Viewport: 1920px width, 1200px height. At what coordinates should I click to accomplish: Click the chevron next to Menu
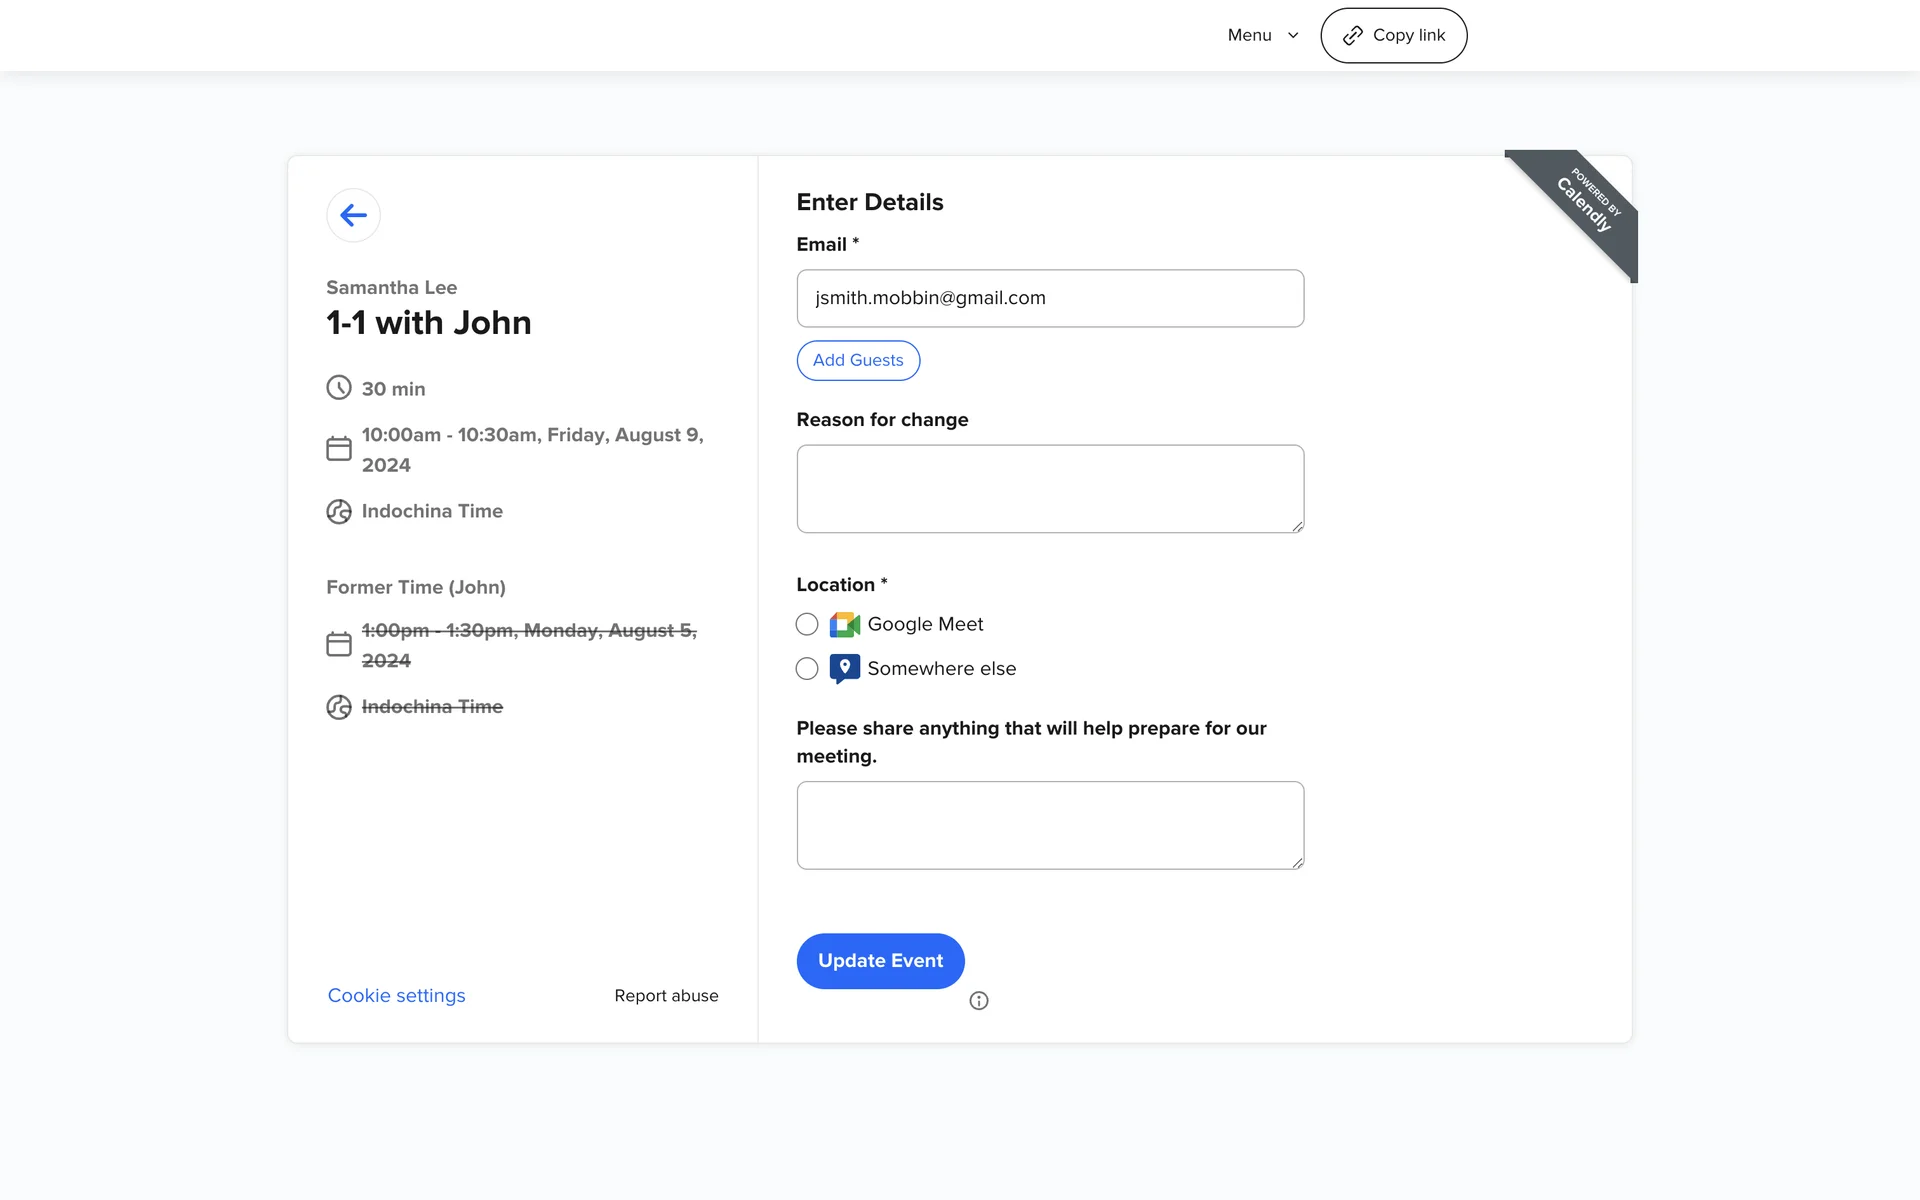pyautogui.click(x=1293, y=35)
